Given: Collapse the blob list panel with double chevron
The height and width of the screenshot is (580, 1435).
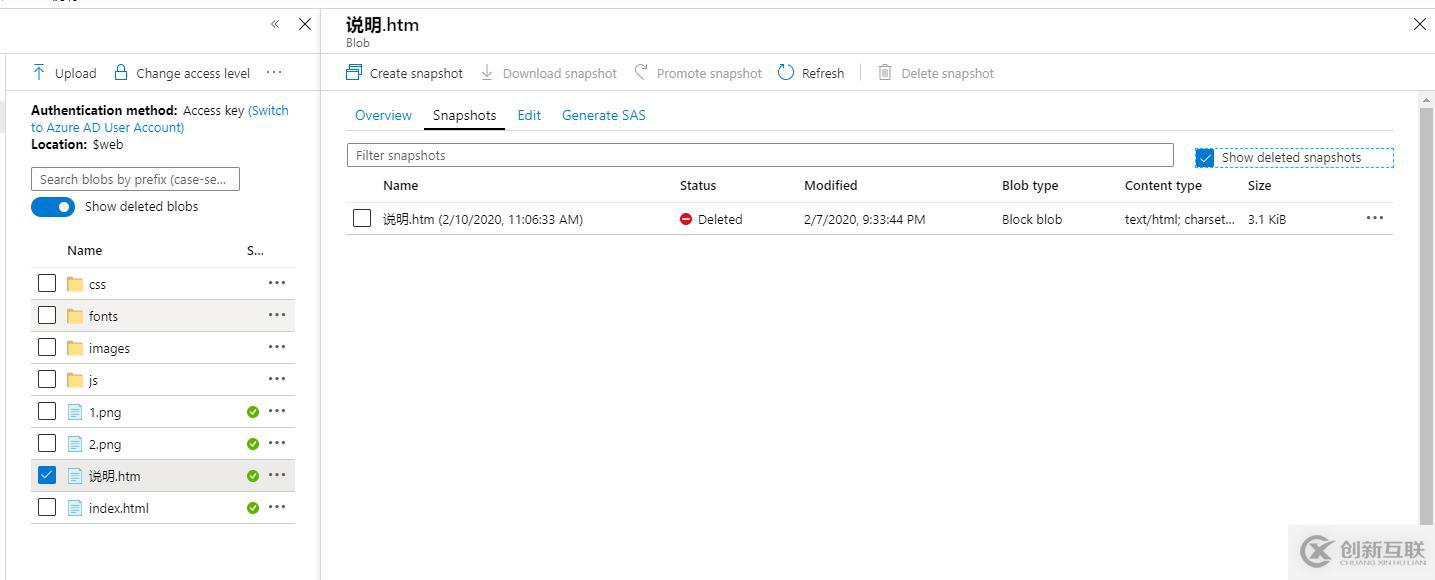Looking at the screenshot, I should point(275,24).
